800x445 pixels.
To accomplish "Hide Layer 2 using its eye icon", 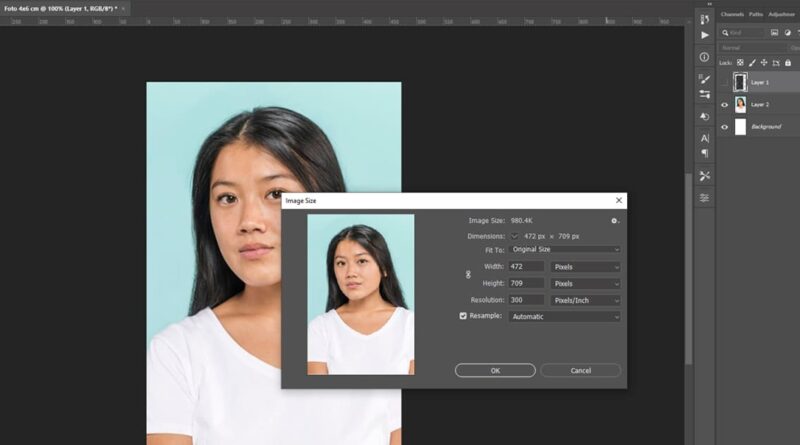I will click(x=725, y=104).
